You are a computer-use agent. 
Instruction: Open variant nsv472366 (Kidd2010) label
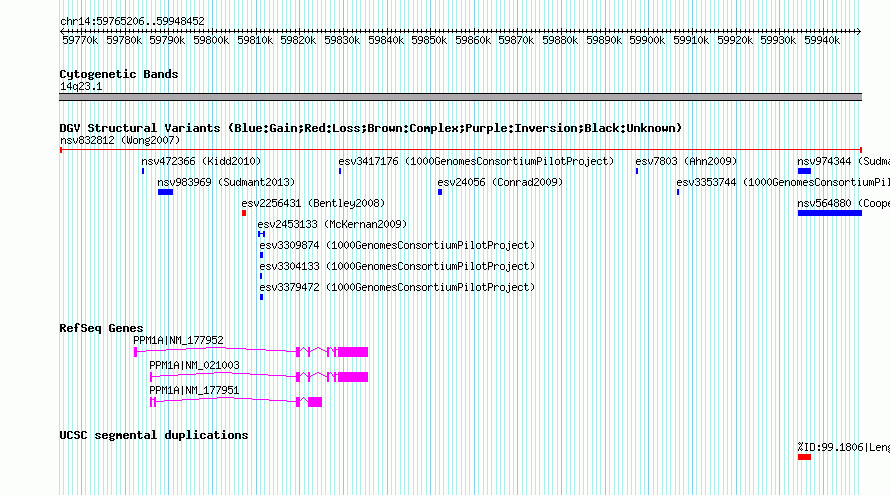[x=201, y=161]
